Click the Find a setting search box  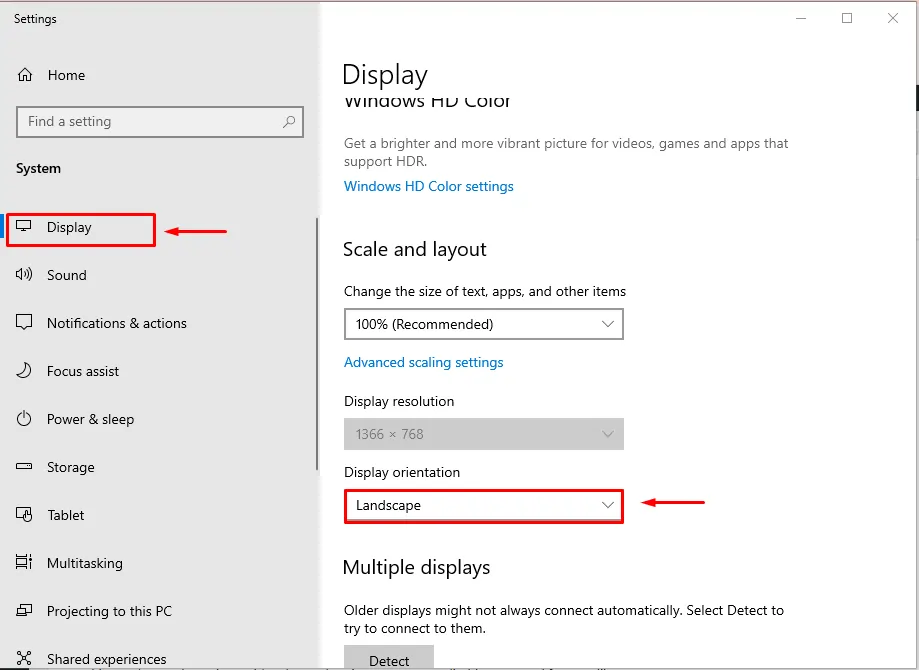(150, 122)
